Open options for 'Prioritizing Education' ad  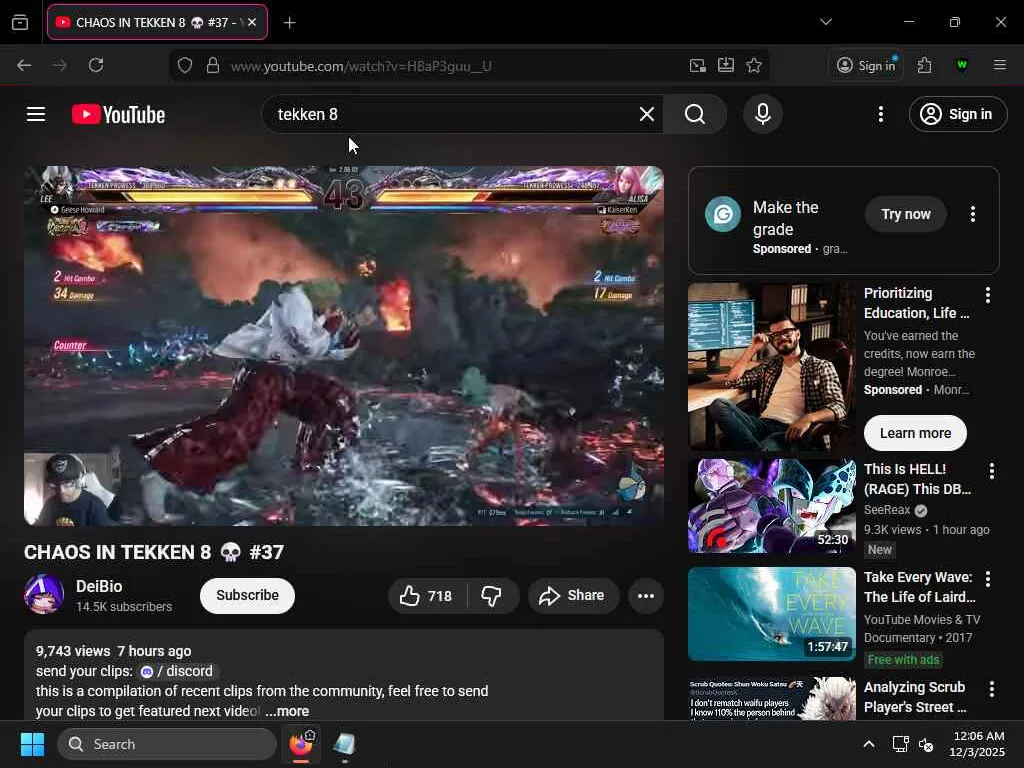point(987,295)
